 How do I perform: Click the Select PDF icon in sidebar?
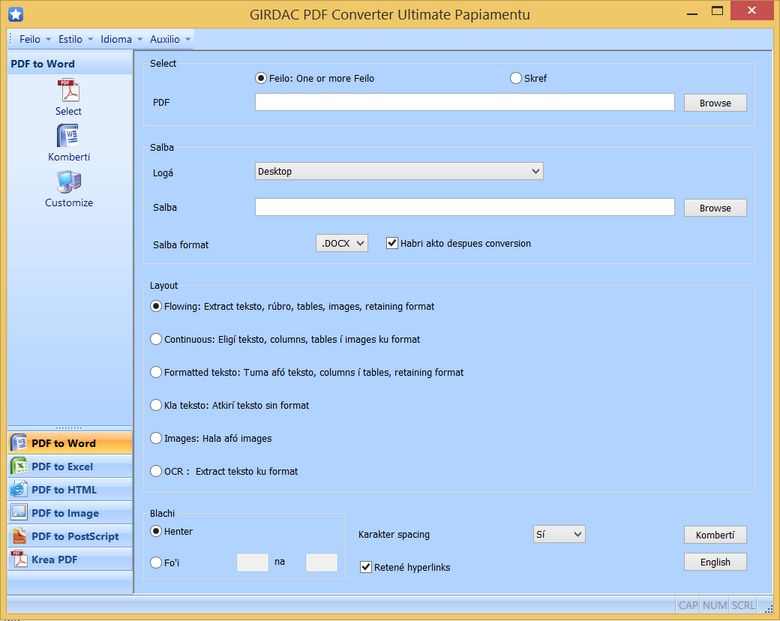[x=69, y=91]
